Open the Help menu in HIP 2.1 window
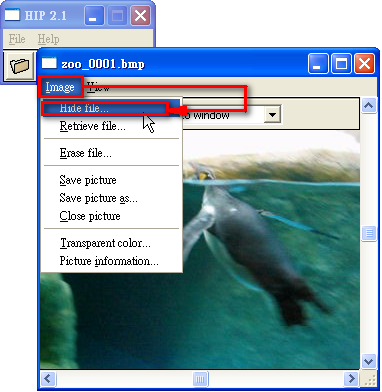Viewport: 382px width, 392px height. click(48, 39)
